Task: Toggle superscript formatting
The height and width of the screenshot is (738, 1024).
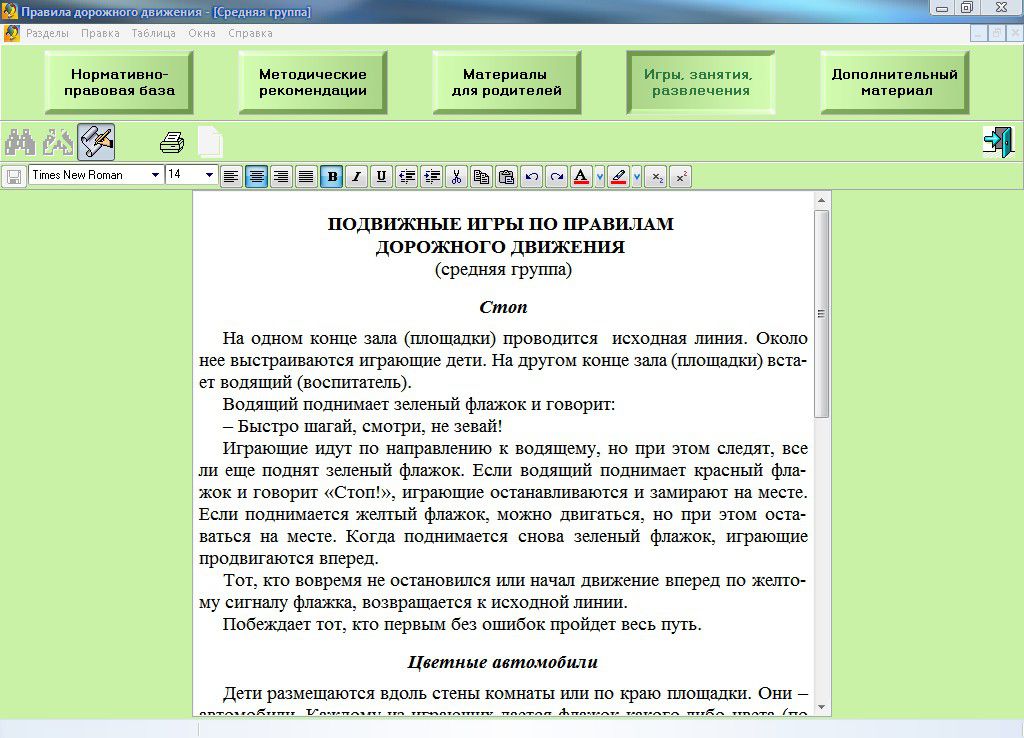Action: tap(680, 176)
